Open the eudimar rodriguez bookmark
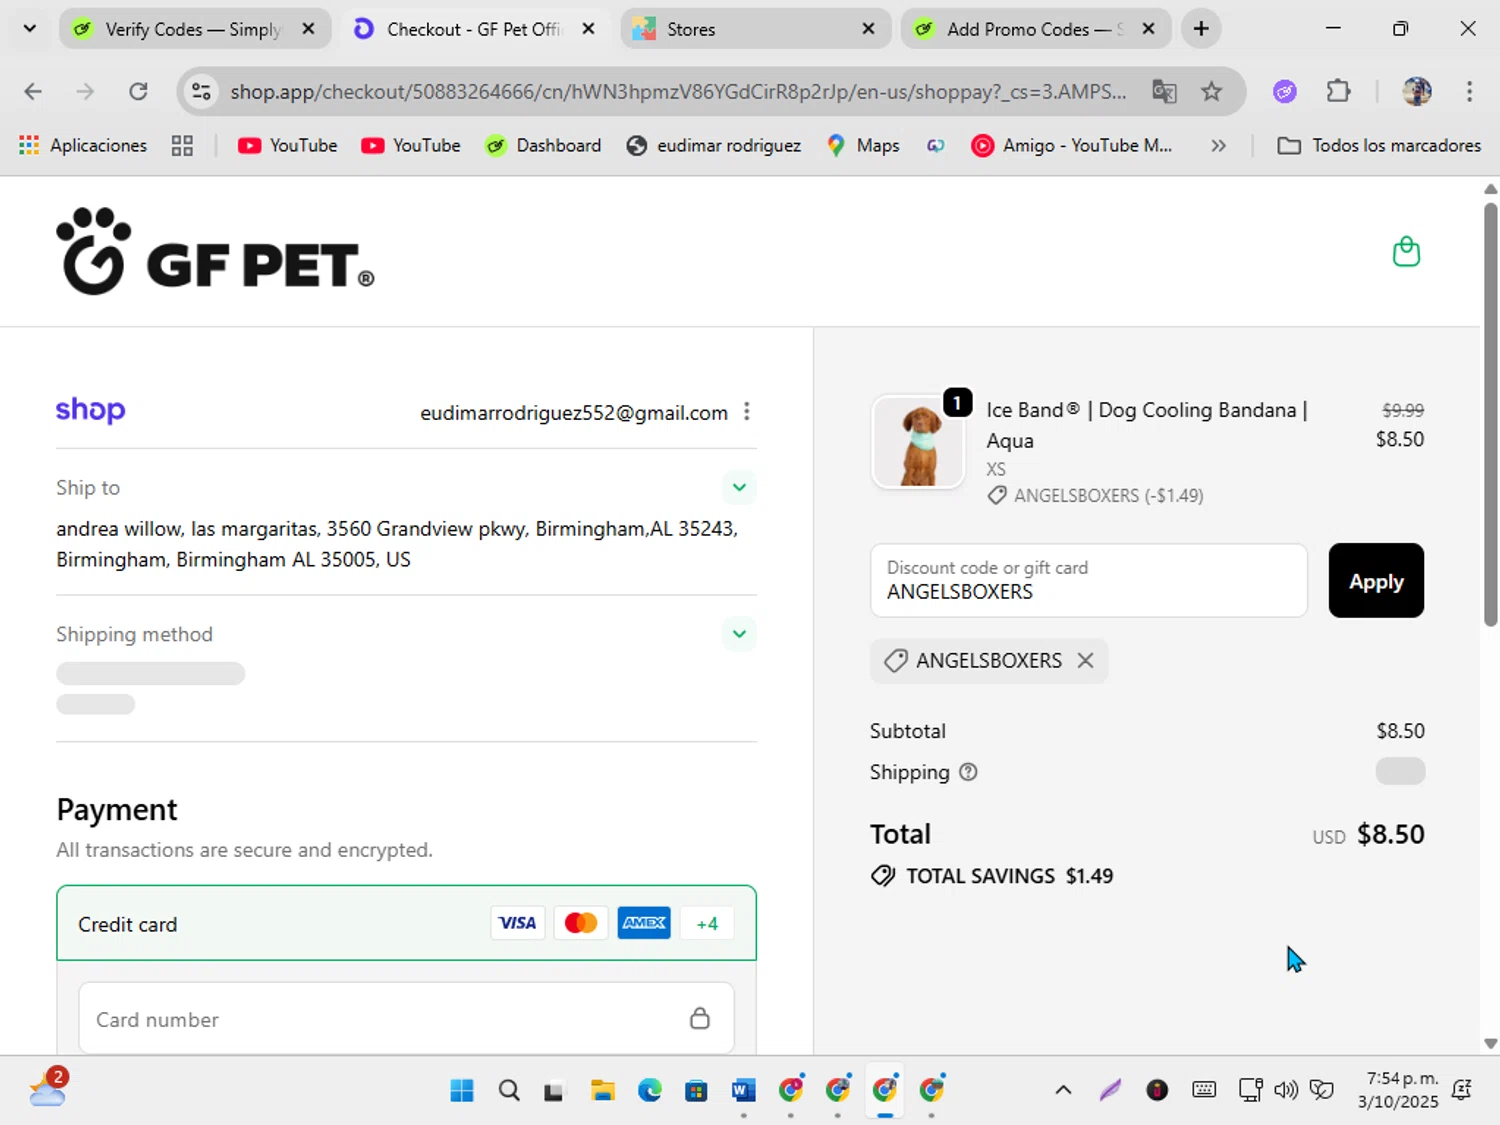Screen dimensions: 1500x1125 coord(714,146)
